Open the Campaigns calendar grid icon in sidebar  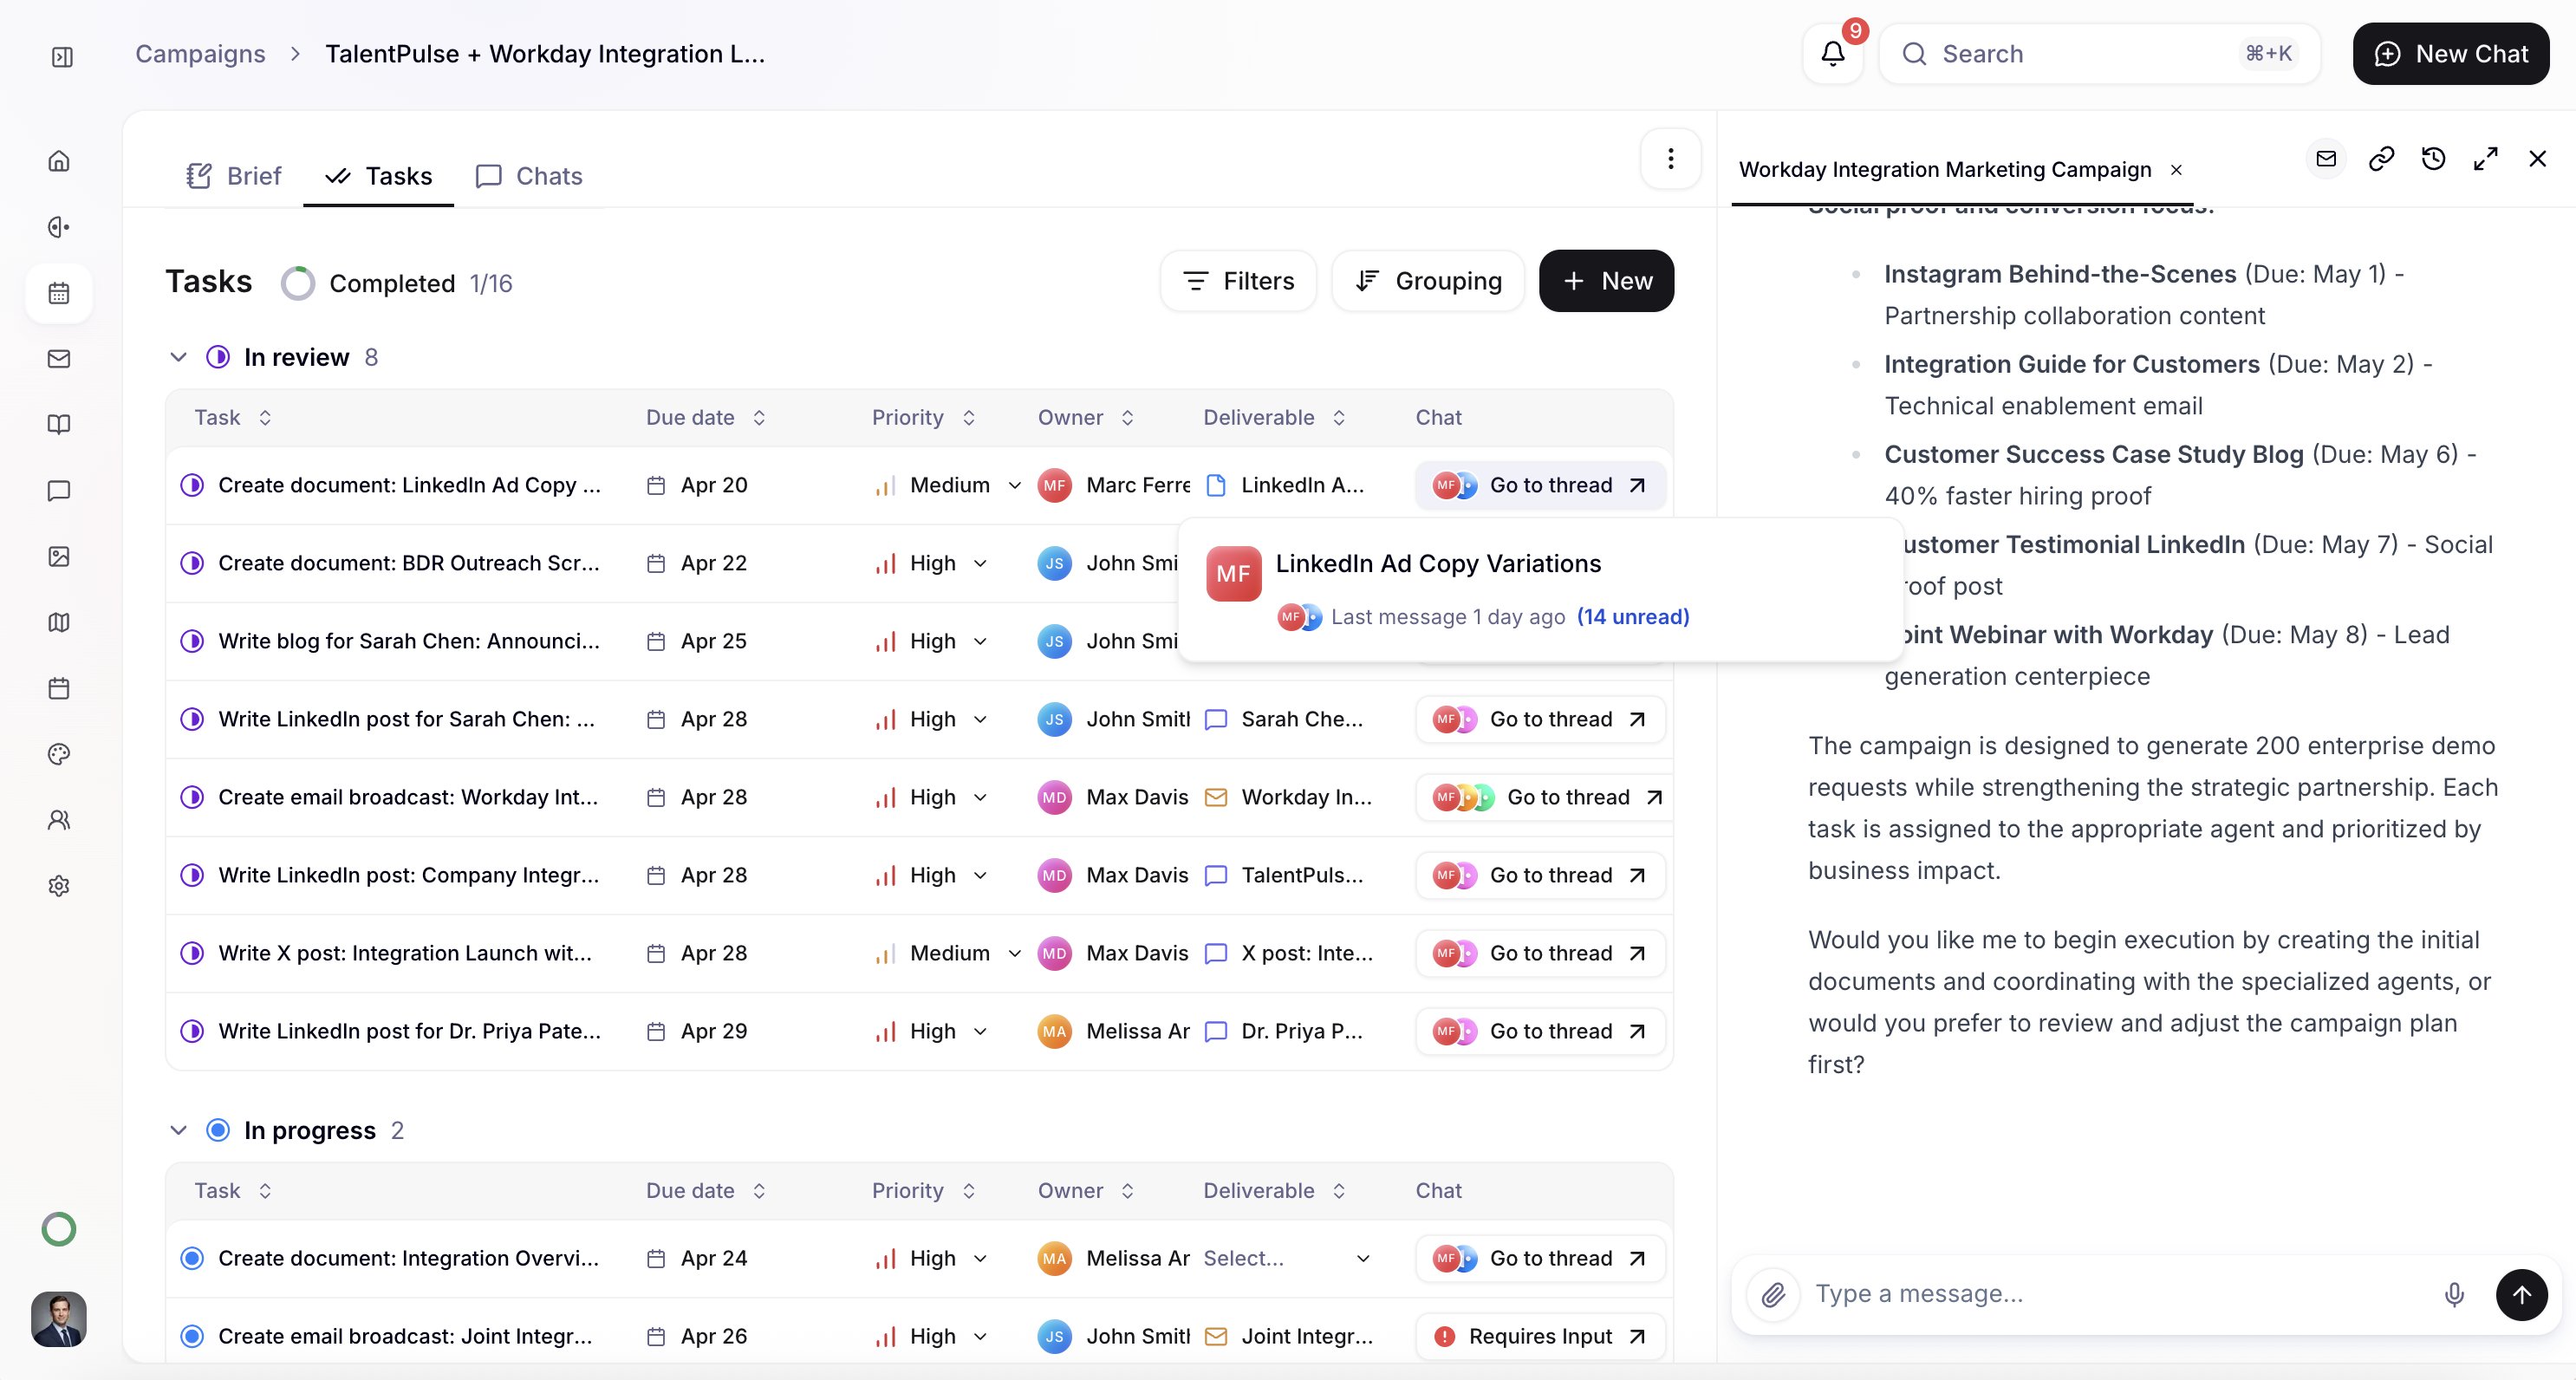coord(59,293)
